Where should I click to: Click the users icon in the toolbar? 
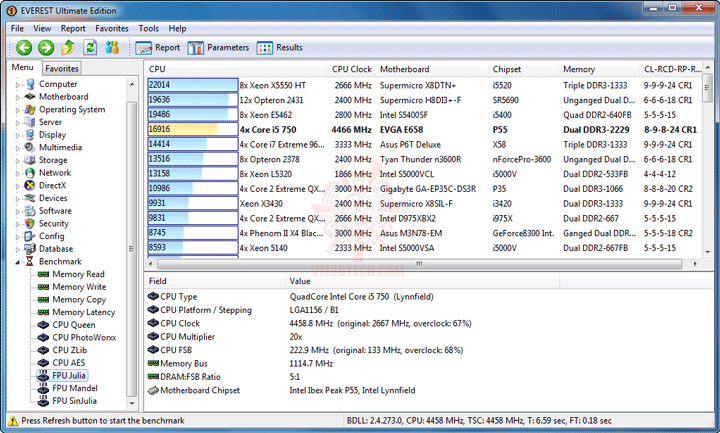112,47
